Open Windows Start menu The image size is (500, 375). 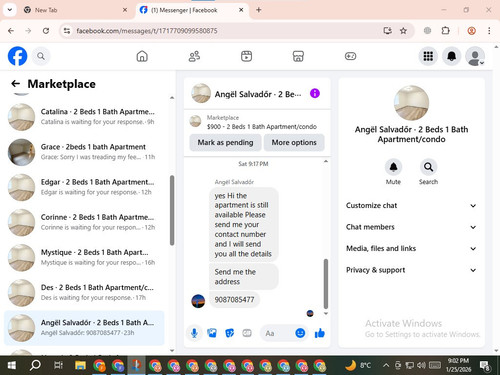click(x=11, y=366)
